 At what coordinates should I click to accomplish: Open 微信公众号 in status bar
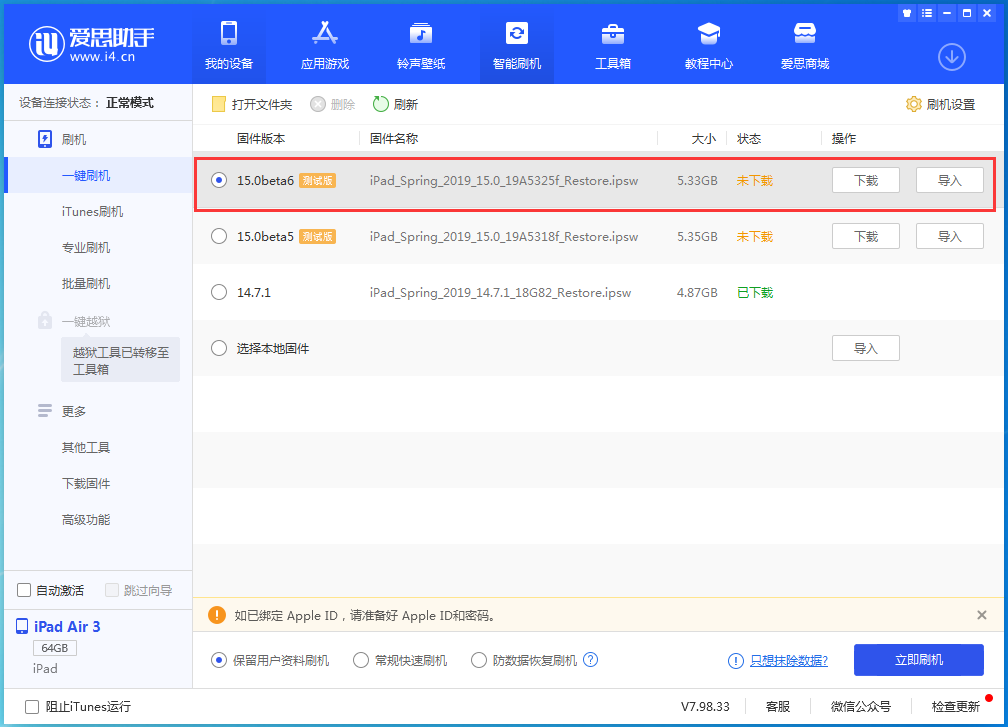coord(861,707)
